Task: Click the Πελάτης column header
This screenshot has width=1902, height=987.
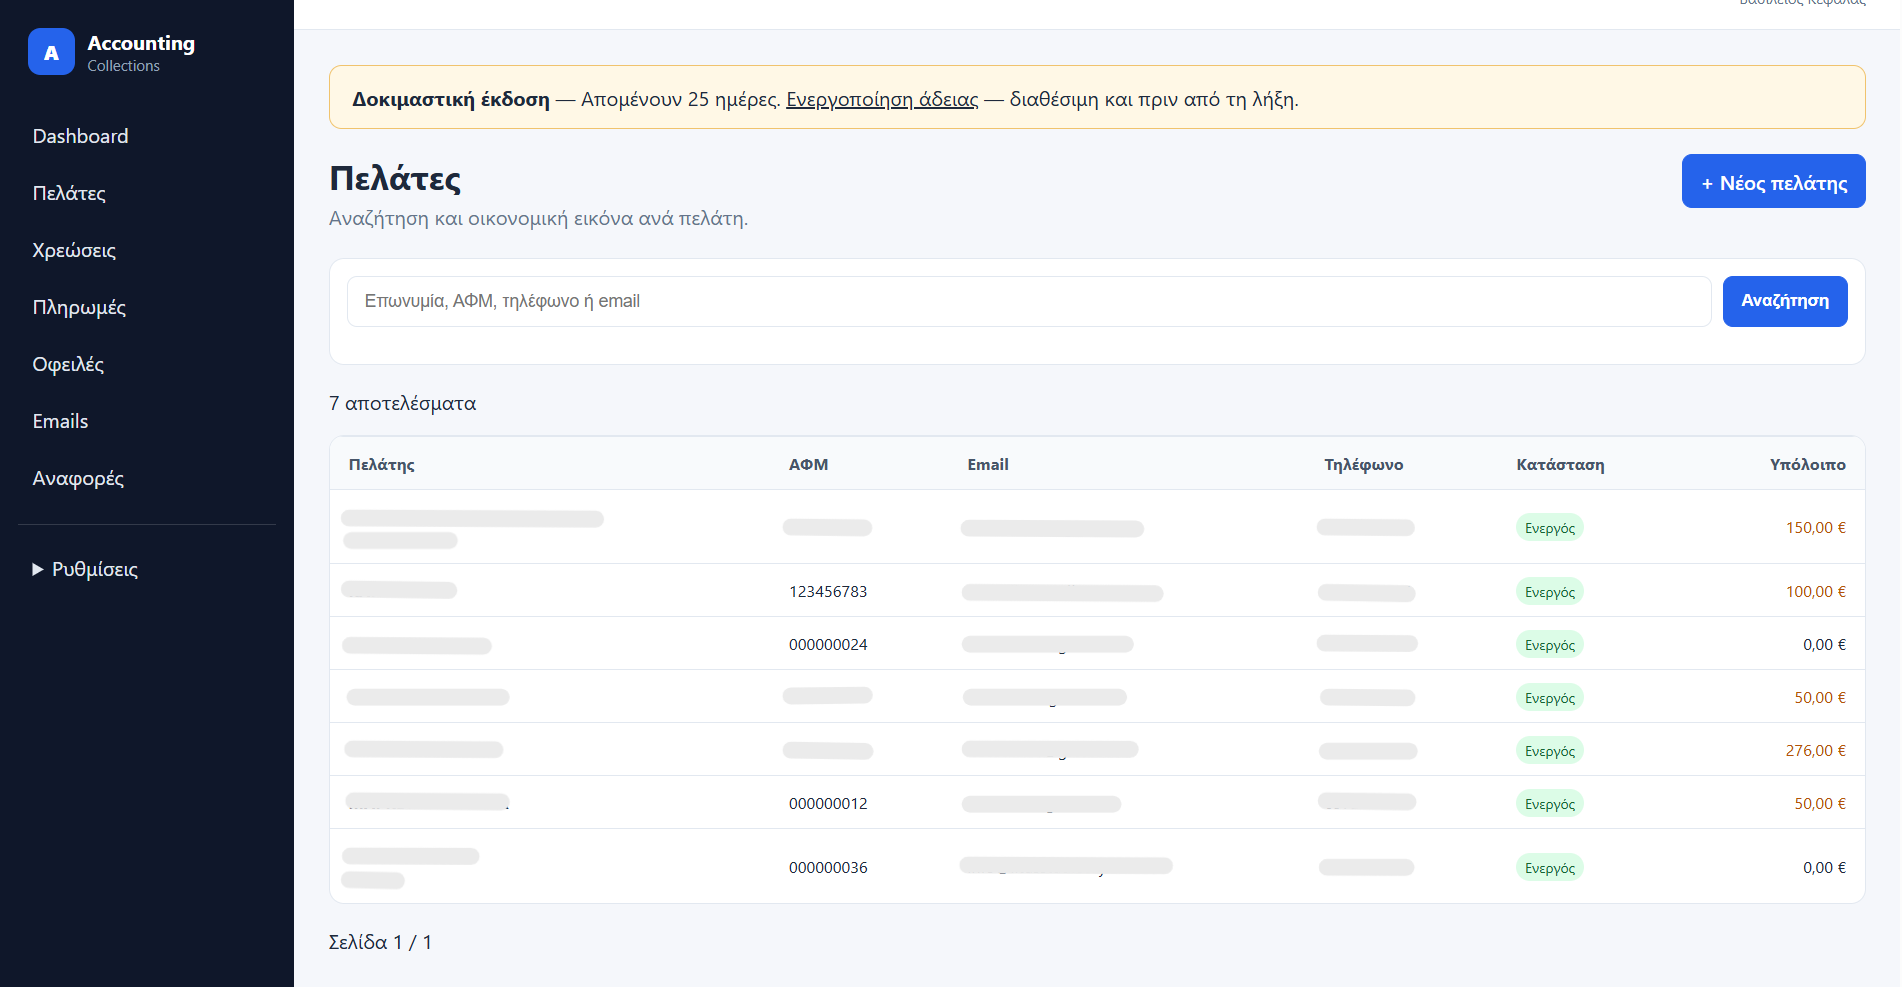Action: [381, 464]
